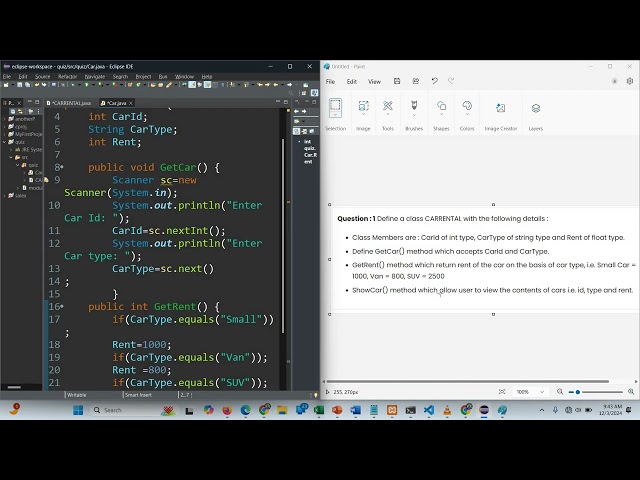Open Excel from taskbar
The image size is (640, 480).
pos(319,410)
